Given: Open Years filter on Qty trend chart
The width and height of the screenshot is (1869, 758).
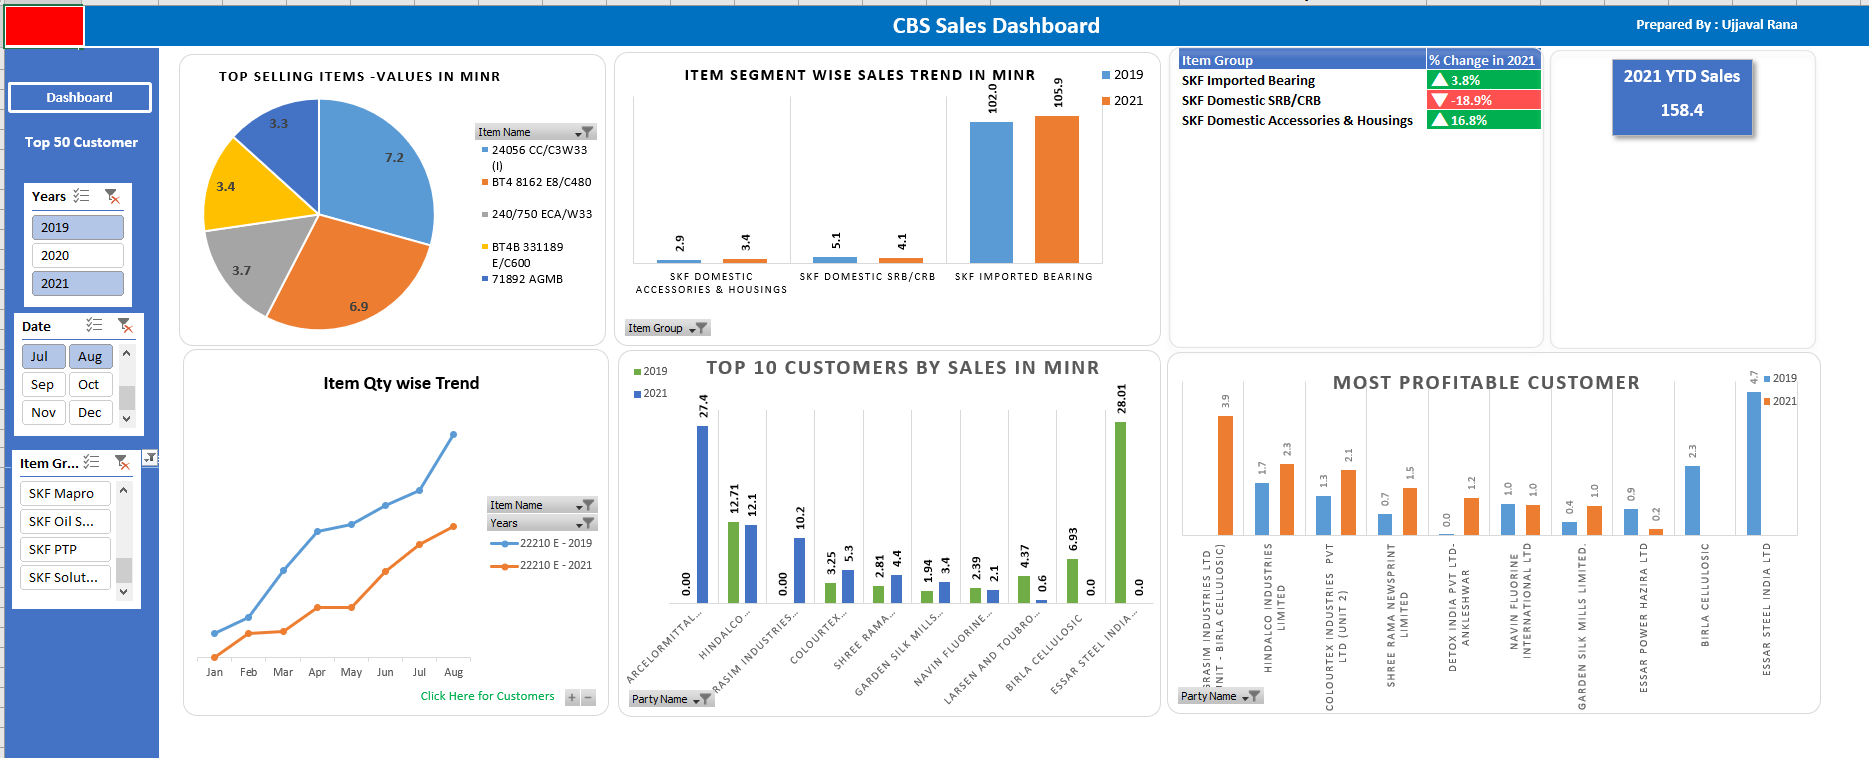Looking at the screenshot, I should point(585,523).
